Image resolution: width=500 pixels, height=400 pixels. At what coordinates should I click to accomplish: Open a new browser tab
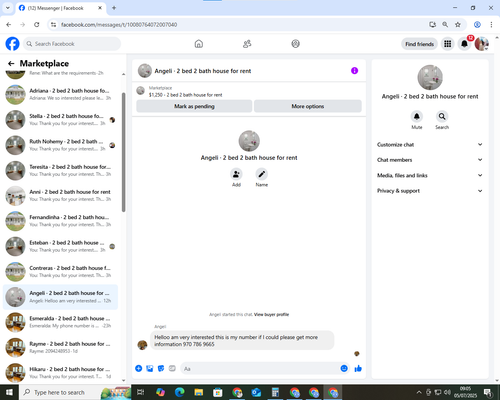(114, 8)
